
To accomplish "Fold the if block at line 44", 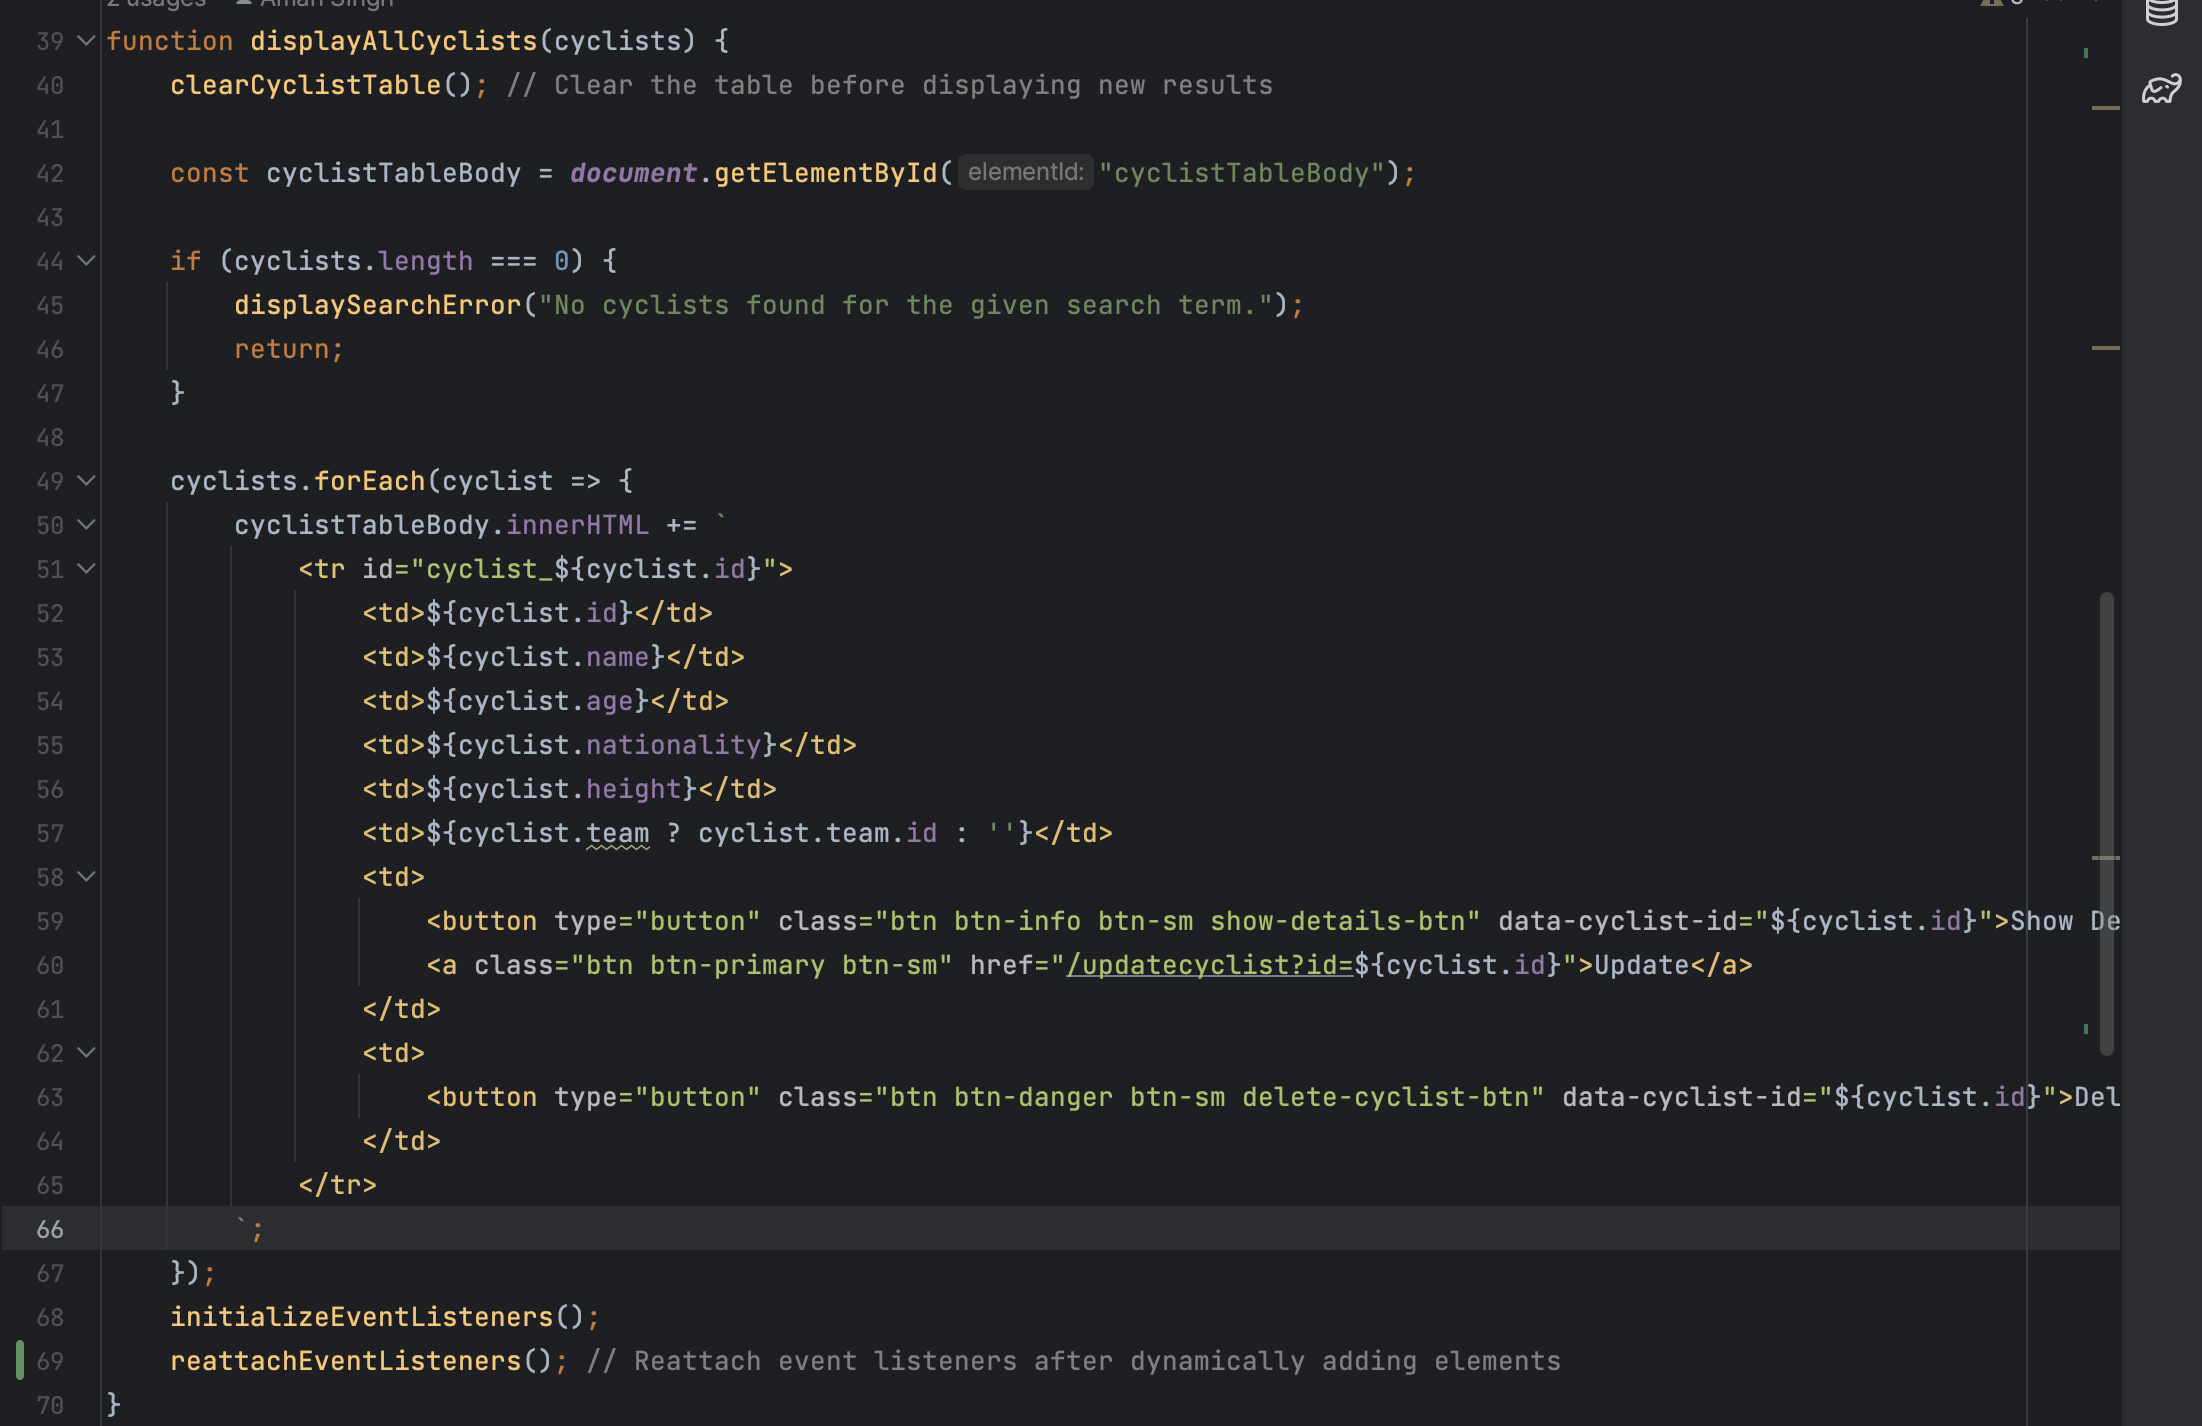I will 86,261.
